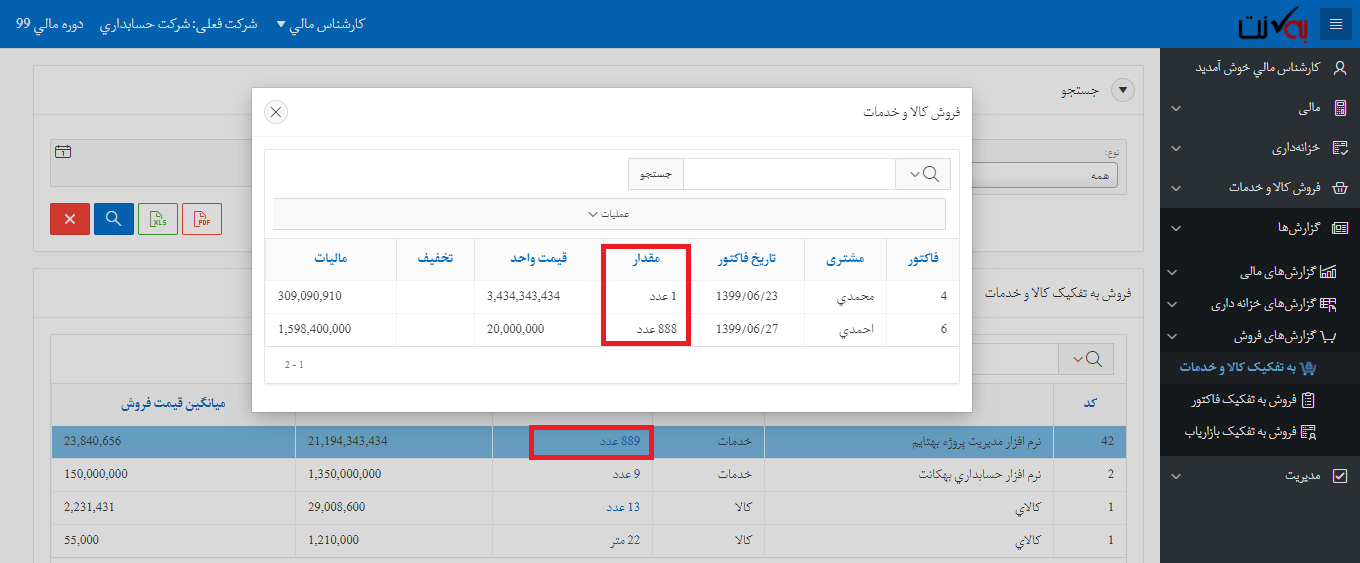
Task: Click میانگین قیمت فروش column header
Action: (x=174, y=404)
